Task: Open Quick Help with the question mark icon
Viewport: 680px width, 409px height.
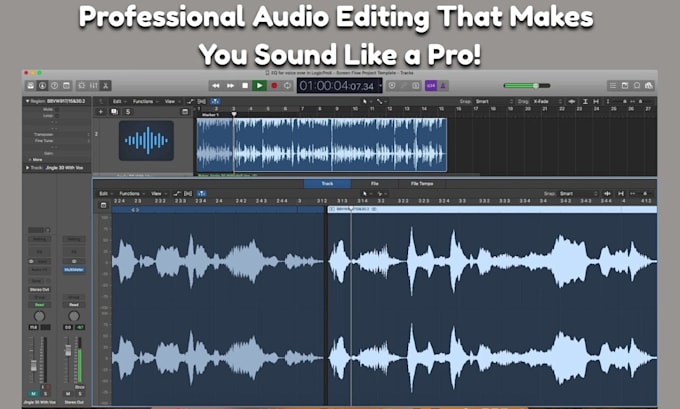Action: click(x=55, y=85)
